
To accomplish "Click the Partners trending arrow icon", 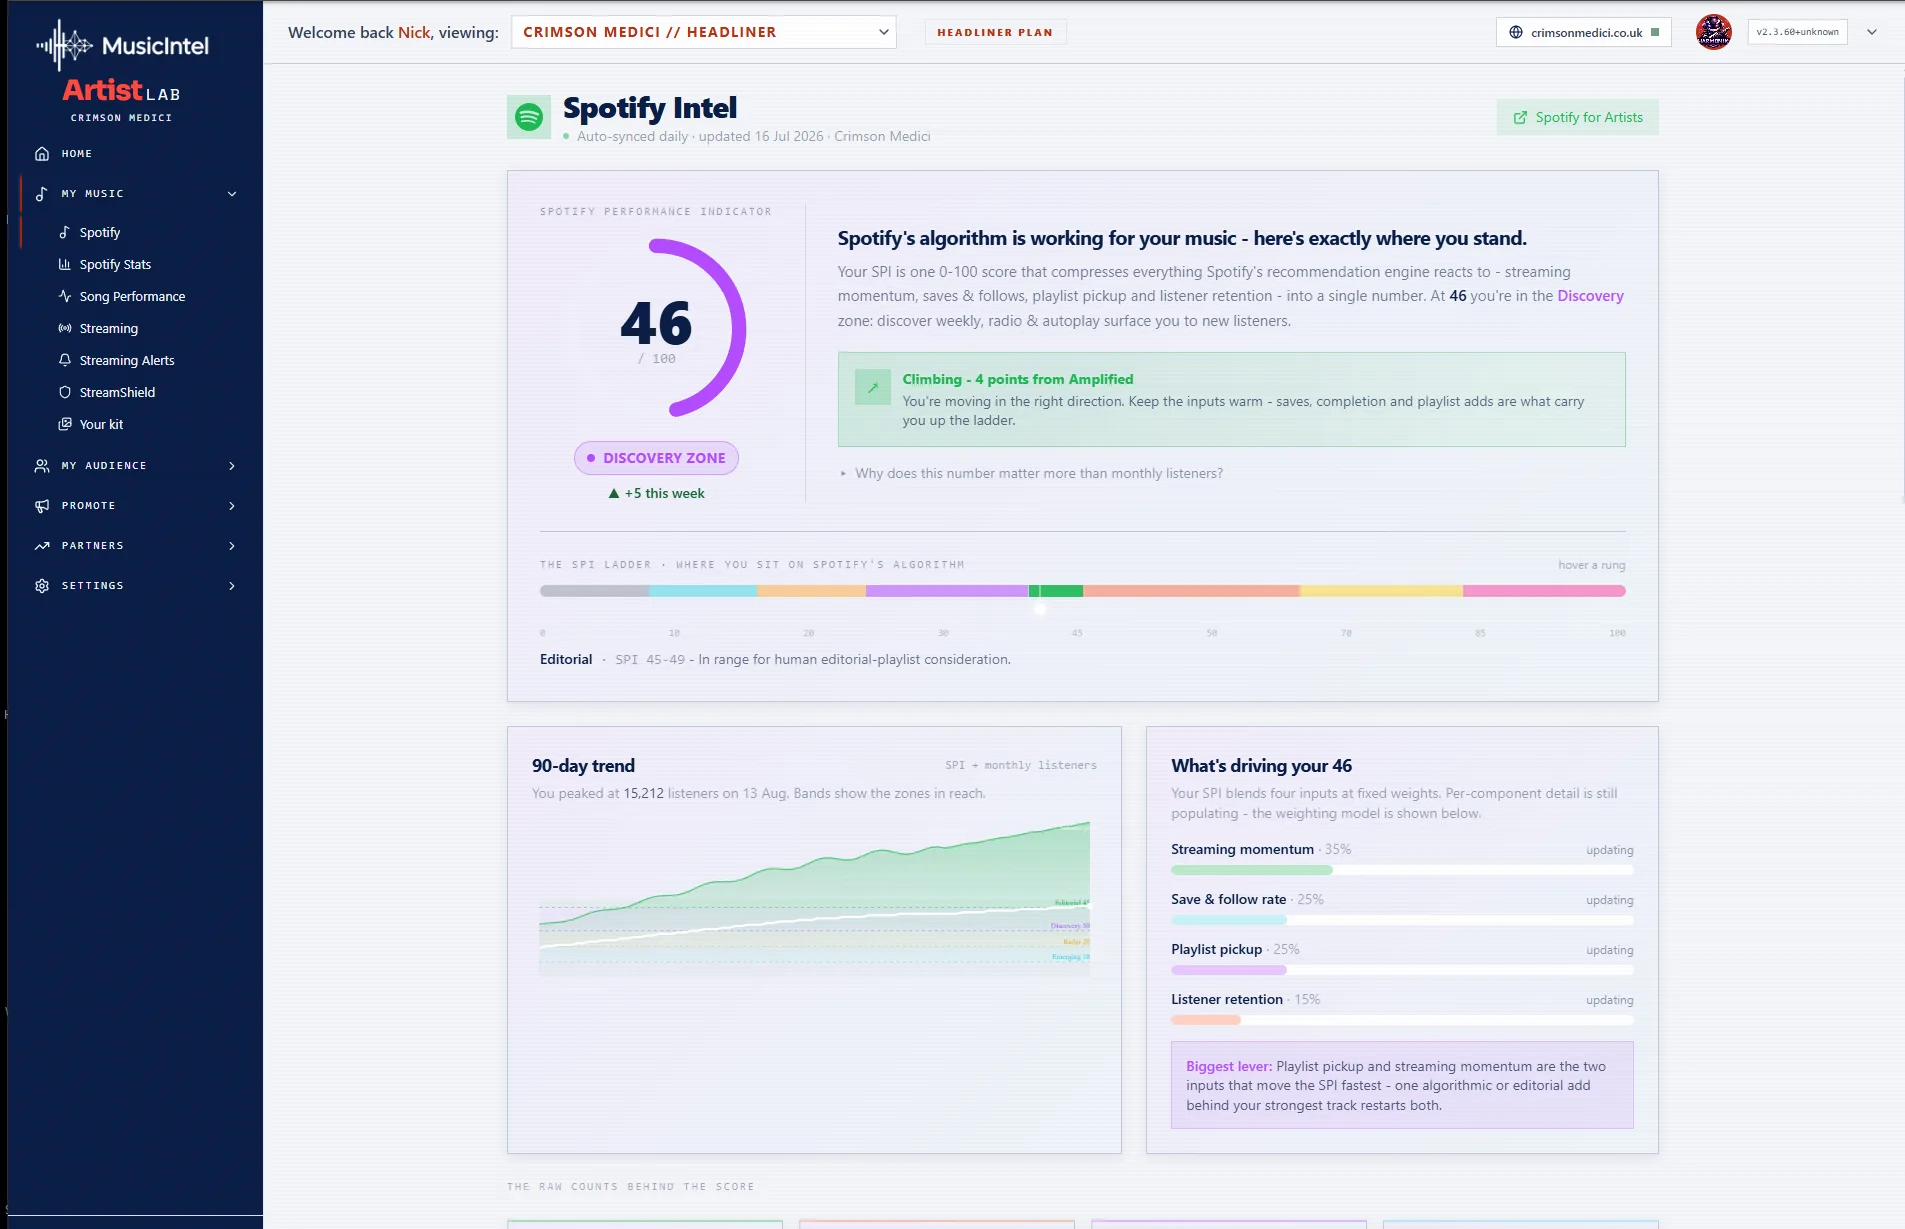I will tap(42, 546).
